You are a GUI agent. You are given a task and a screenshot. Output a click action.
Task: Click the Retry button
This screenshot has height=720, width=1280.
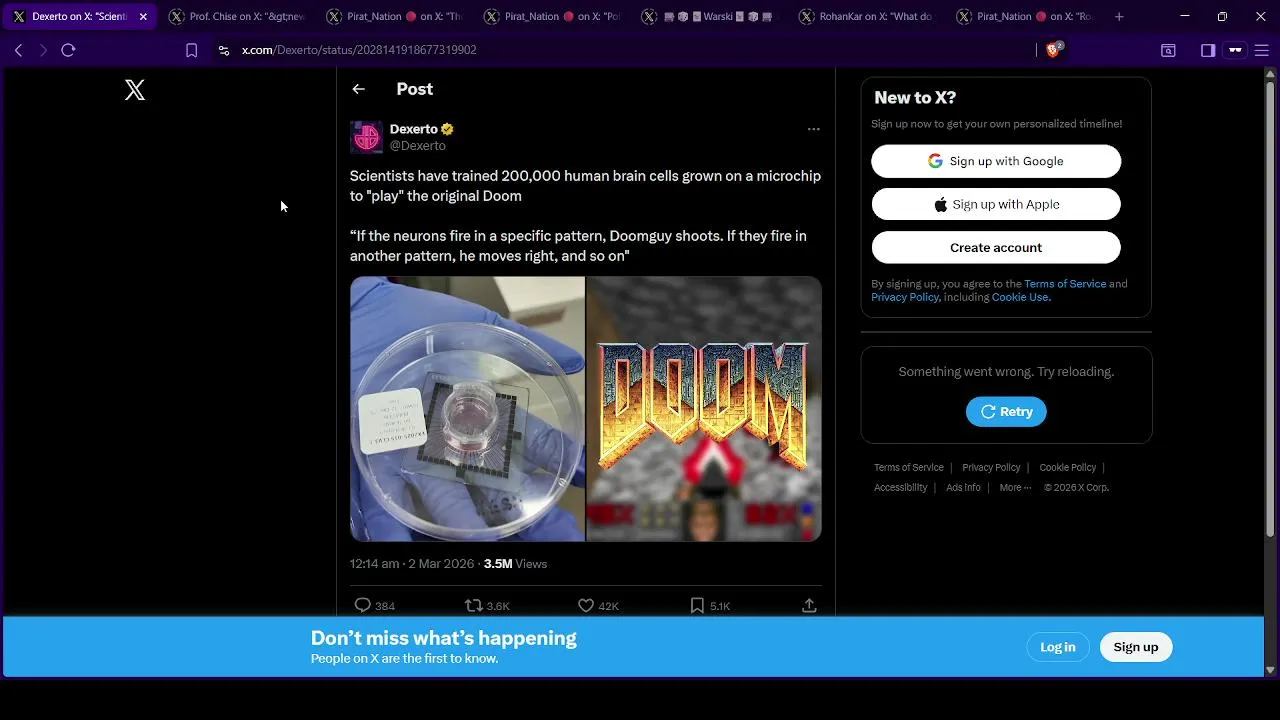(x=1006, y=411)
